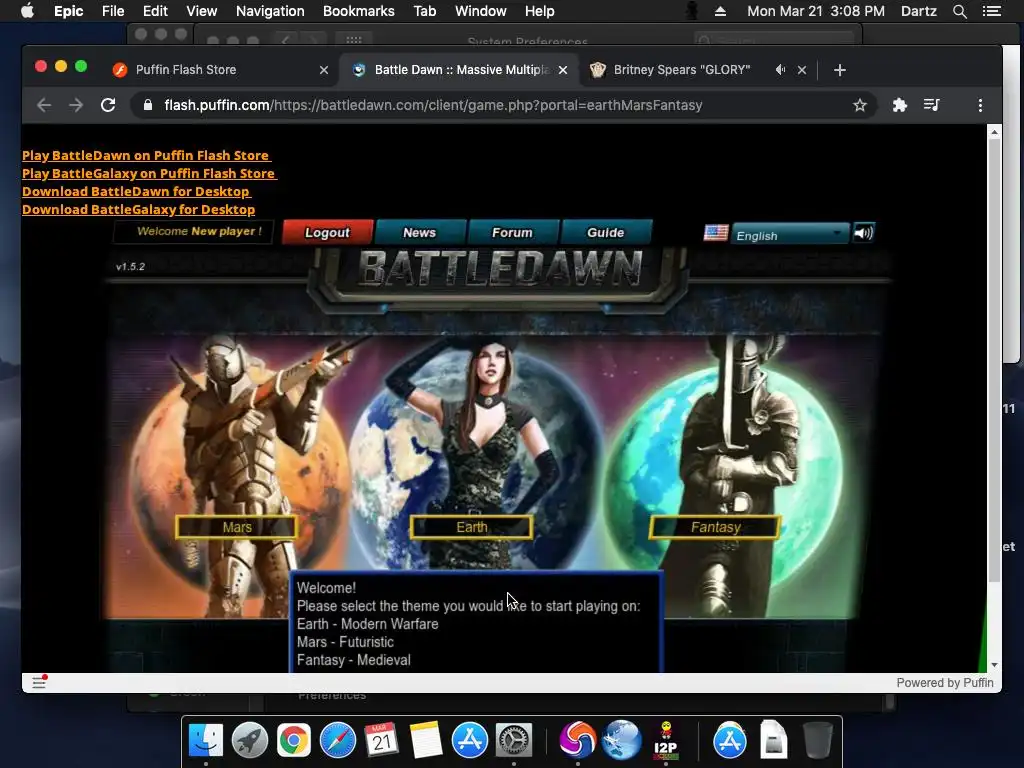The height and width of the screenshot is (768, 1024).
Task: Select the Mars theme
Action: click(236, 527)
